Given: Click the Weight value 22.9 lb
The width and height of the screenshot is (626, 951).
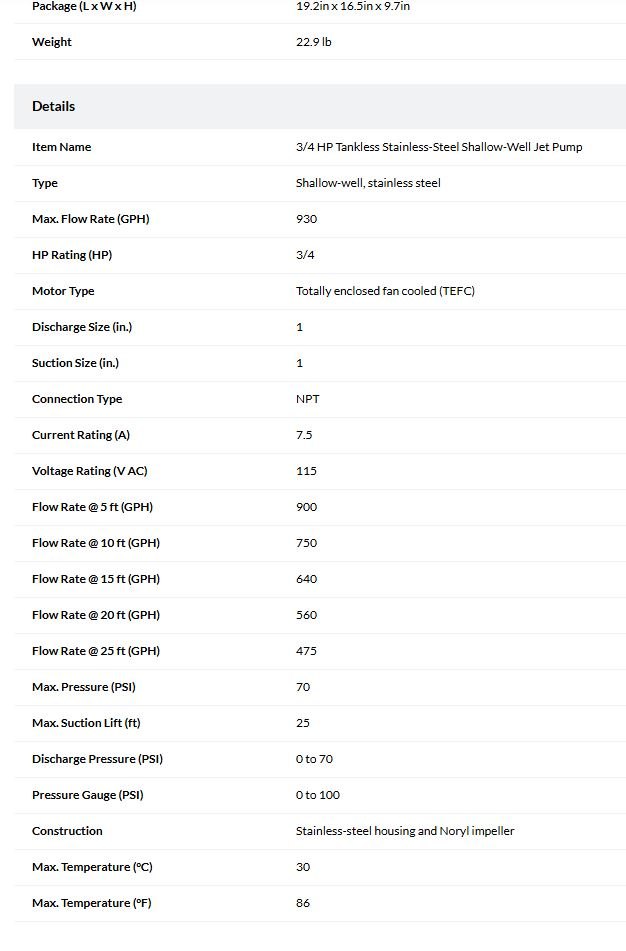Looking at the screenshot, I should [314, 42].
